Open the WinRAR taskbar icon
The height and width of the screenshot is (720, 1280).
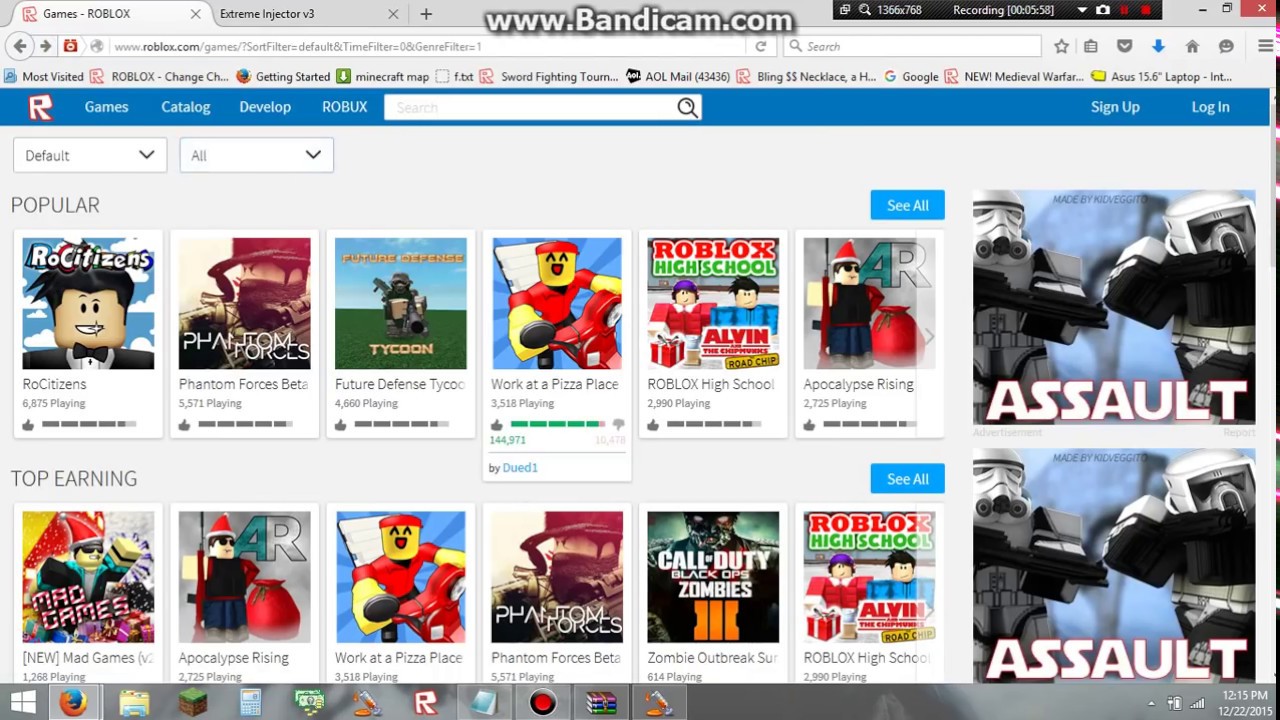[x=601, y=703]
